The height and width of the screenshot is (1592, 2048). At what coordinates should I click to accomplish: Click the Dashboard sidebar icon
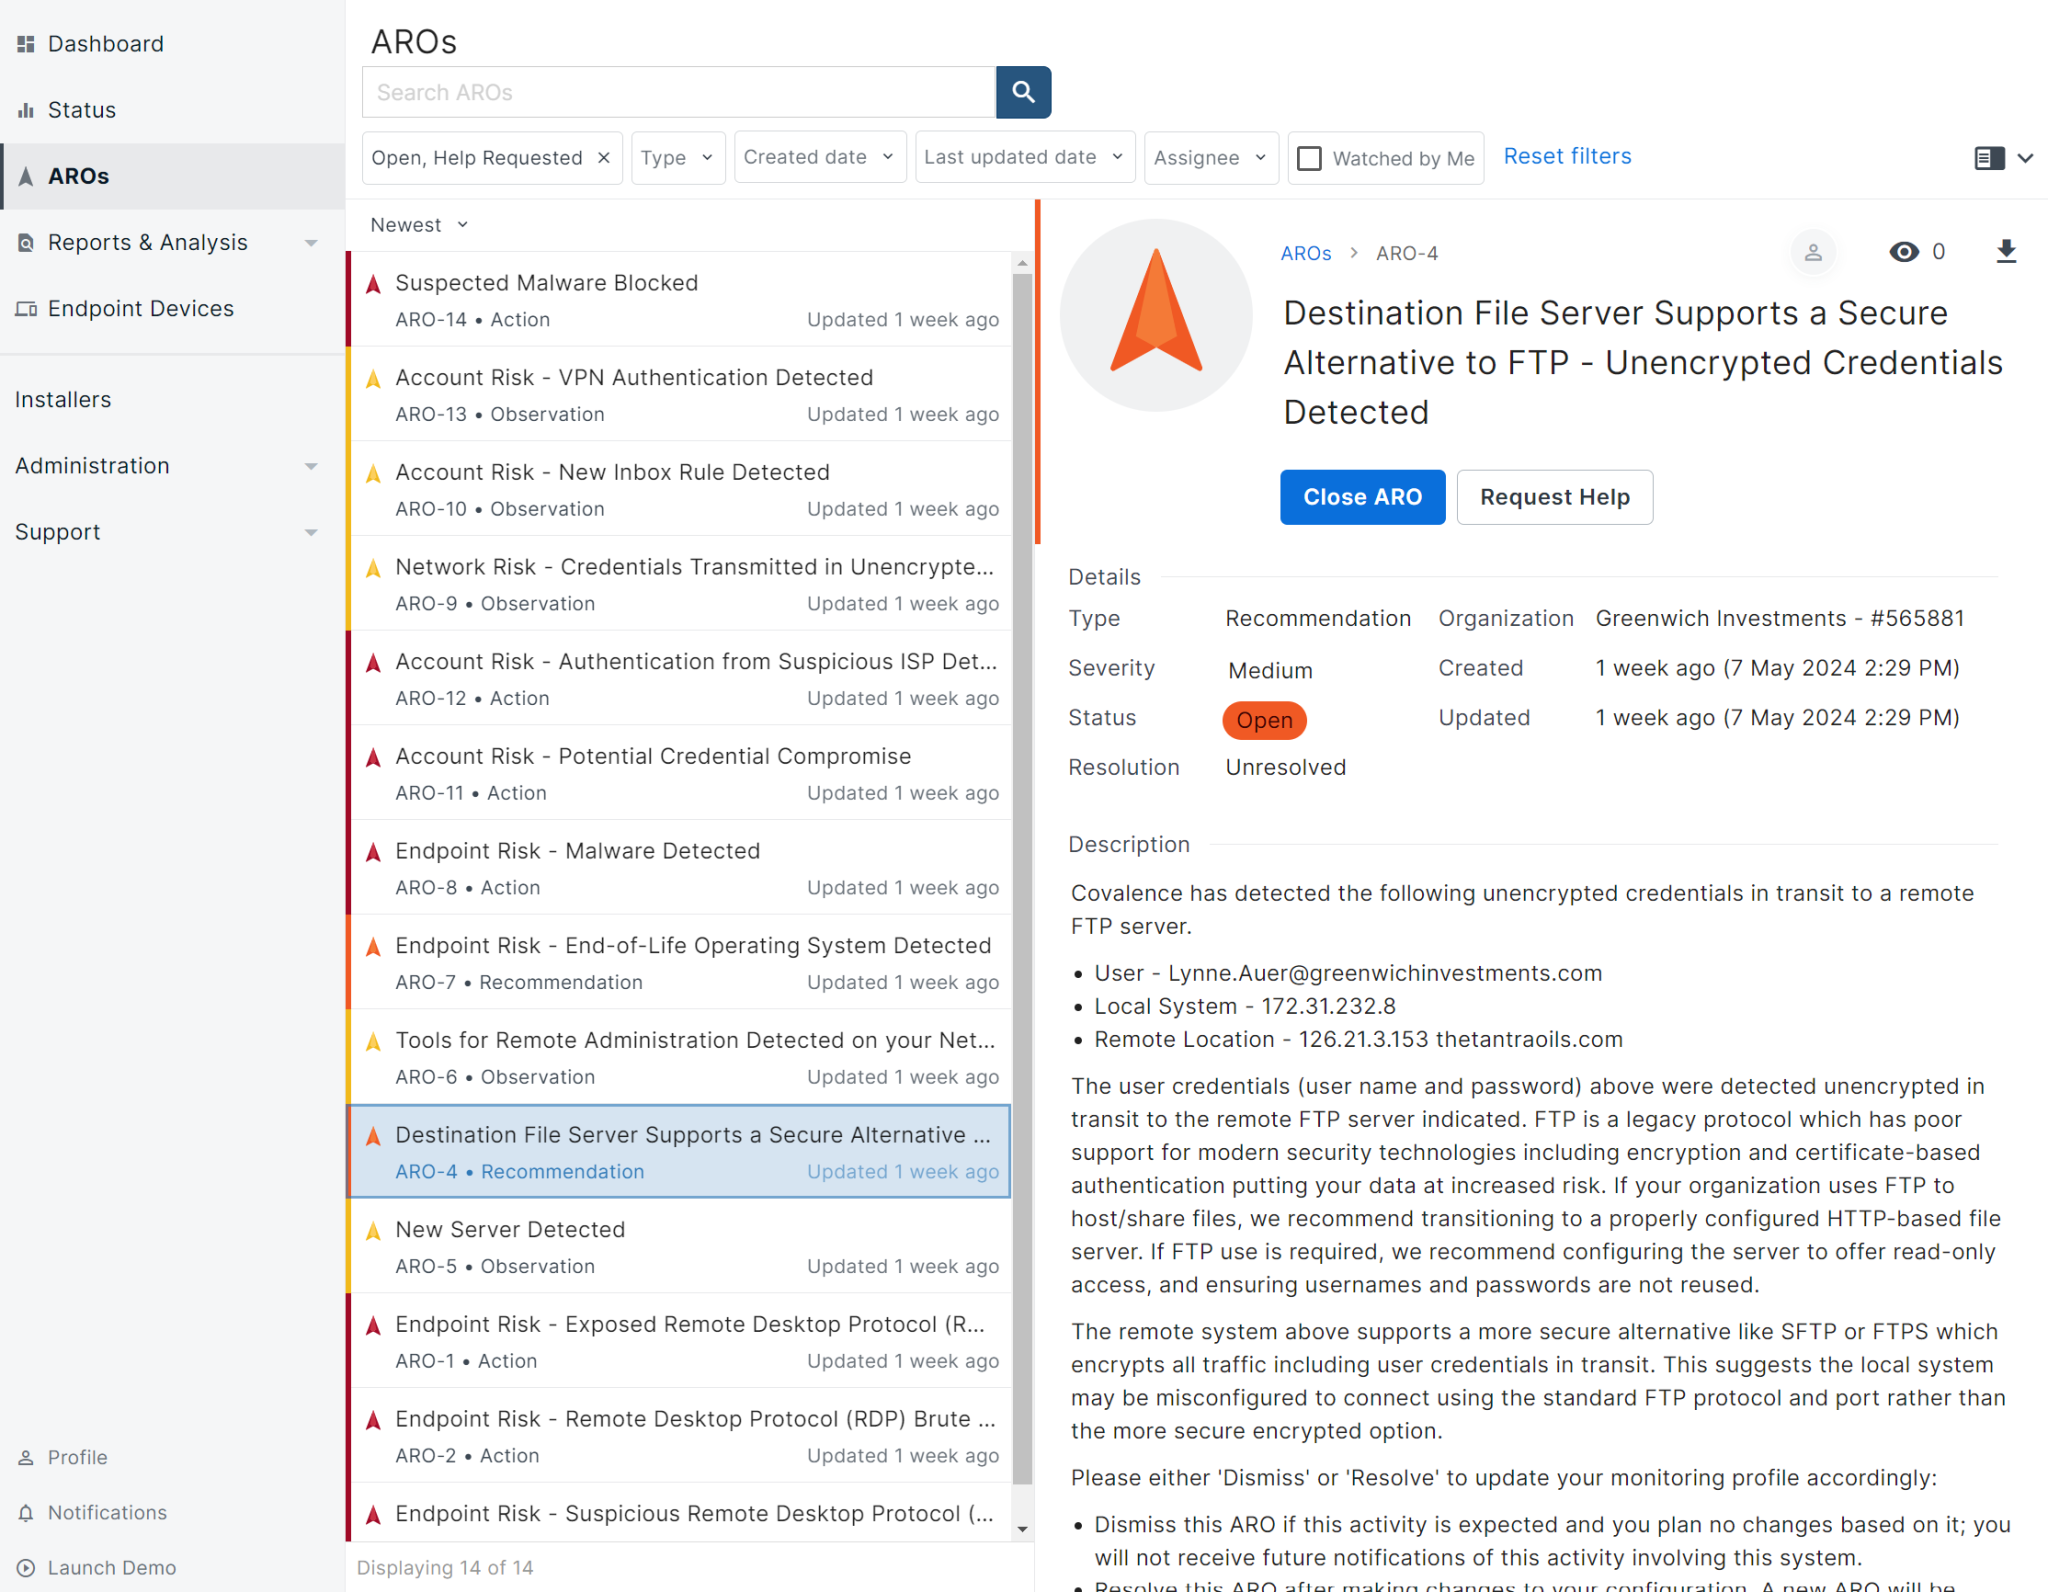(27, 43)
